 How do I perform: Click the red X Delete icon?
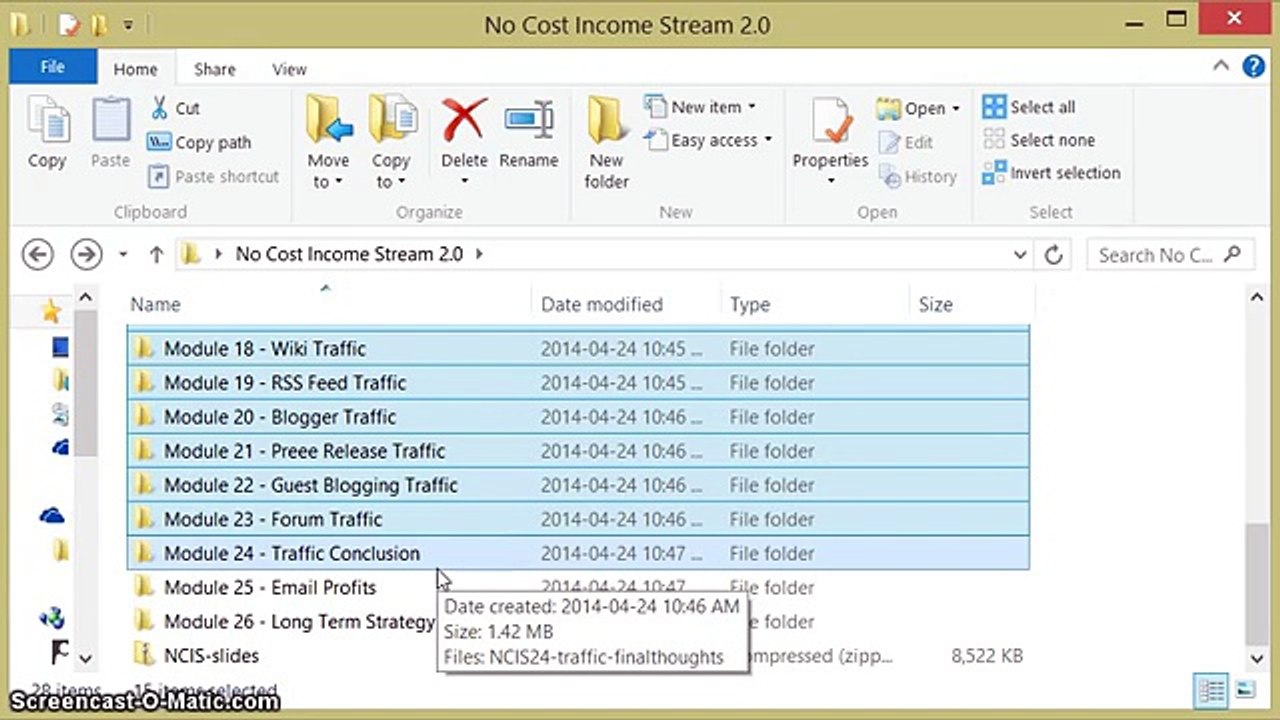point(464,120)
